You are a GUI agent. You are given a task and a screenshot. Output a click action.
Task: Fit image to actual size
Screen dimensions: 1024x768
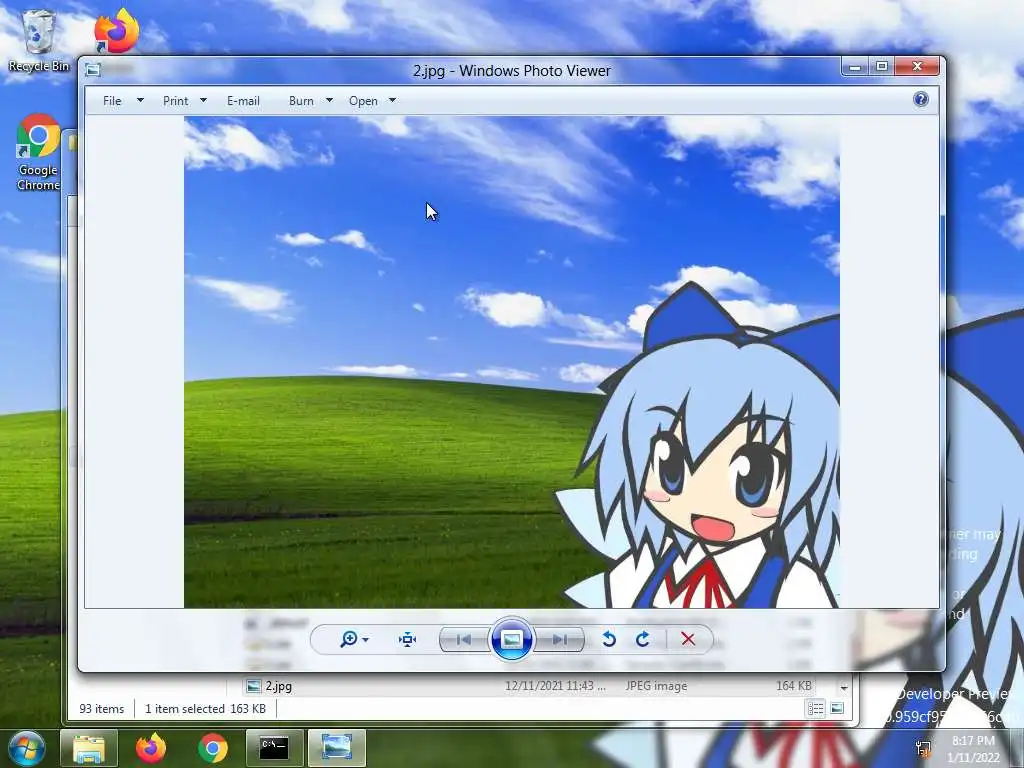tap(408, 639)
